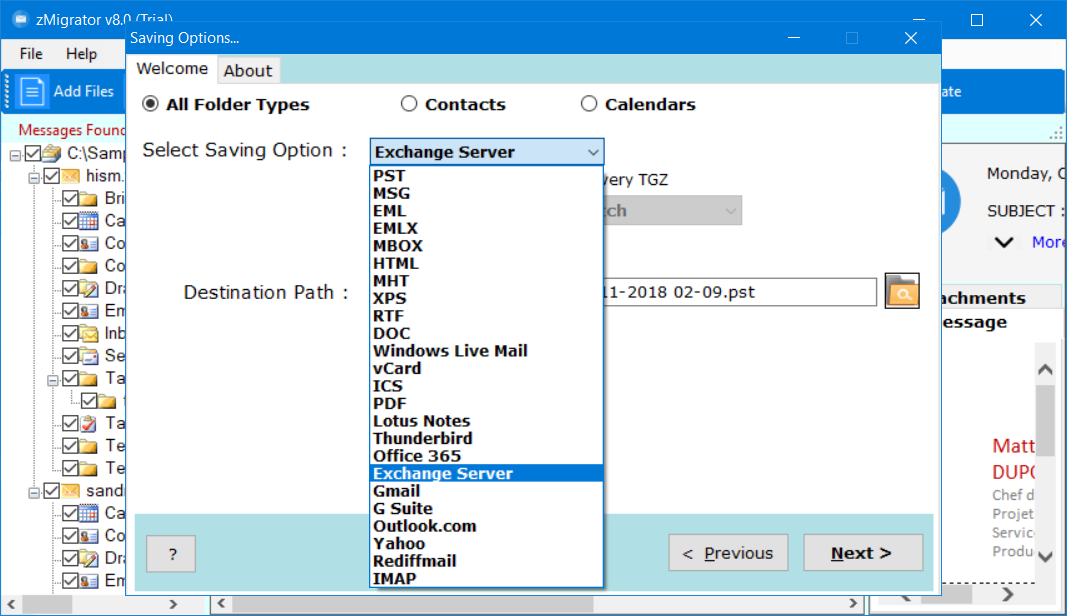
Task: Click the inbox icon beside 'Inb'
Action: 88,333
